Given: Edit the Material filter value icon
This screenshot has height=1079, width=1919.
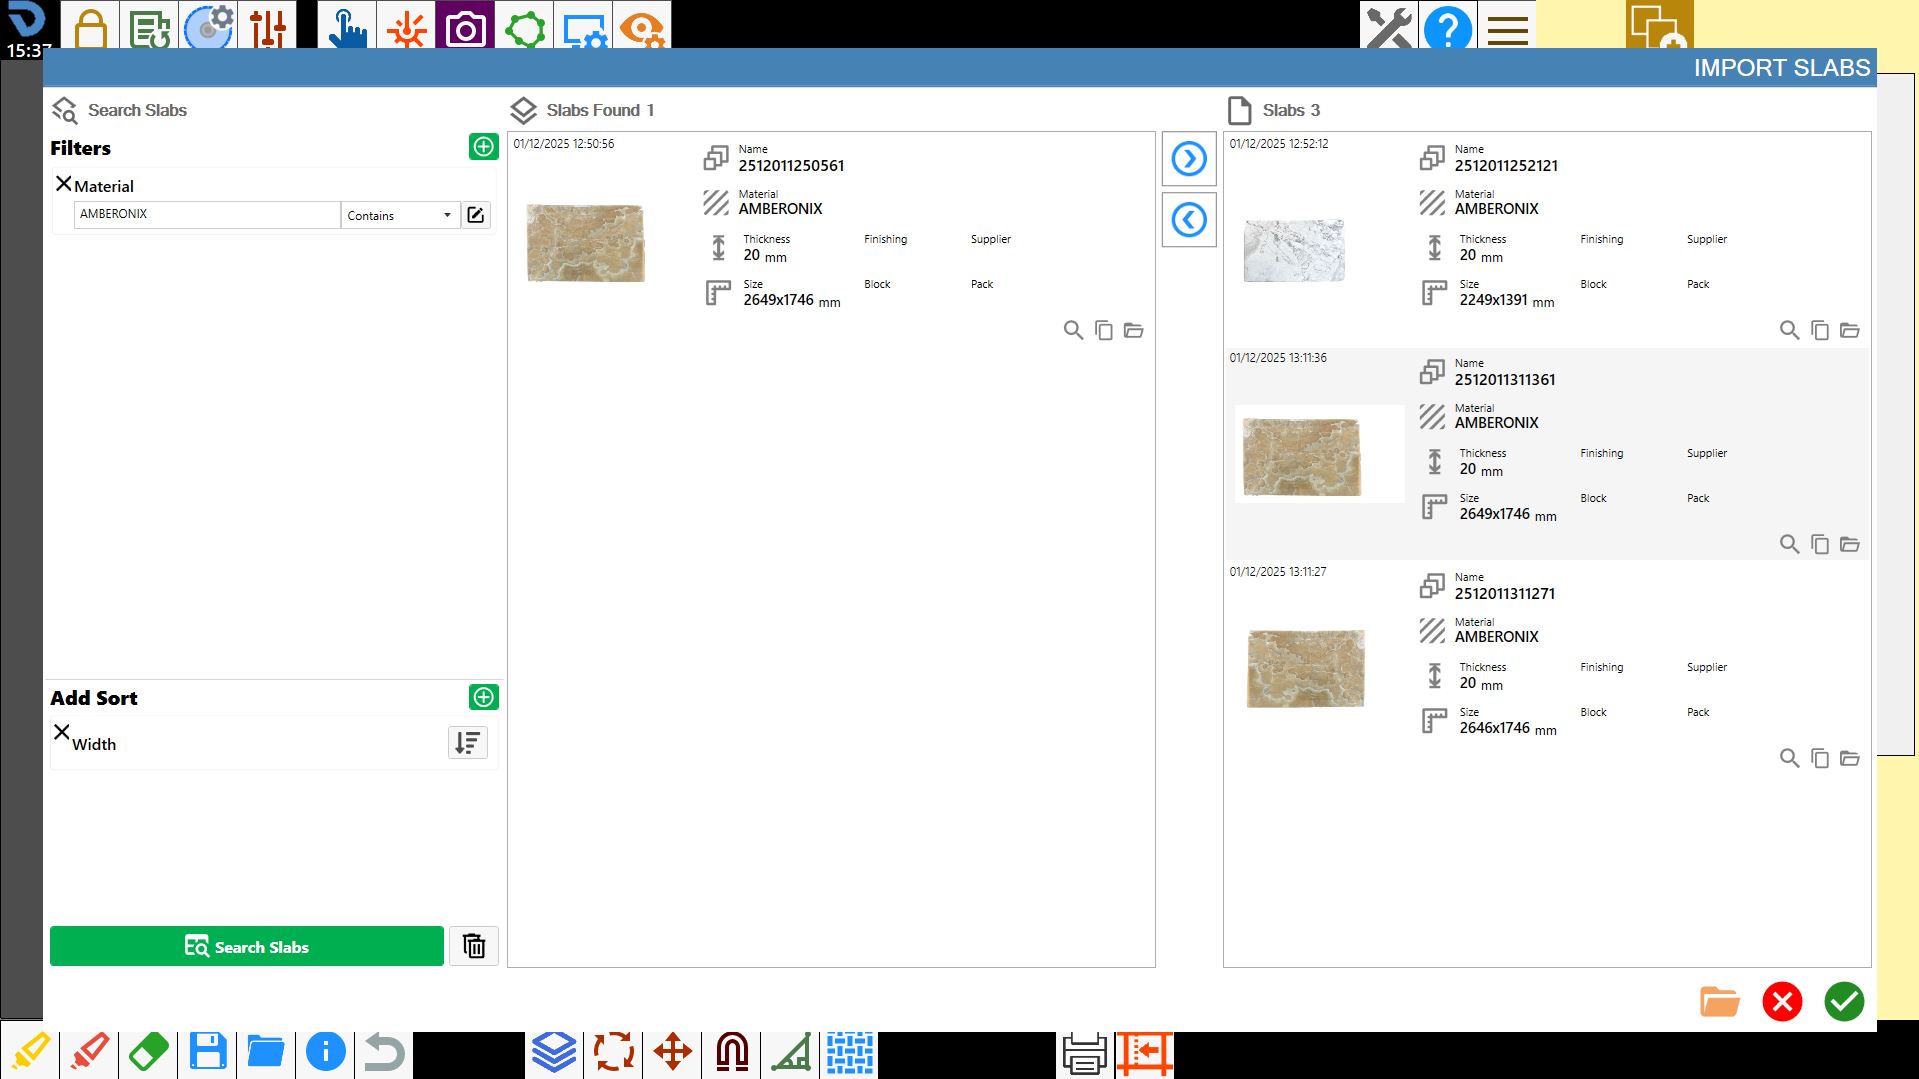Looking at the screenshot, I should point(476,215).
